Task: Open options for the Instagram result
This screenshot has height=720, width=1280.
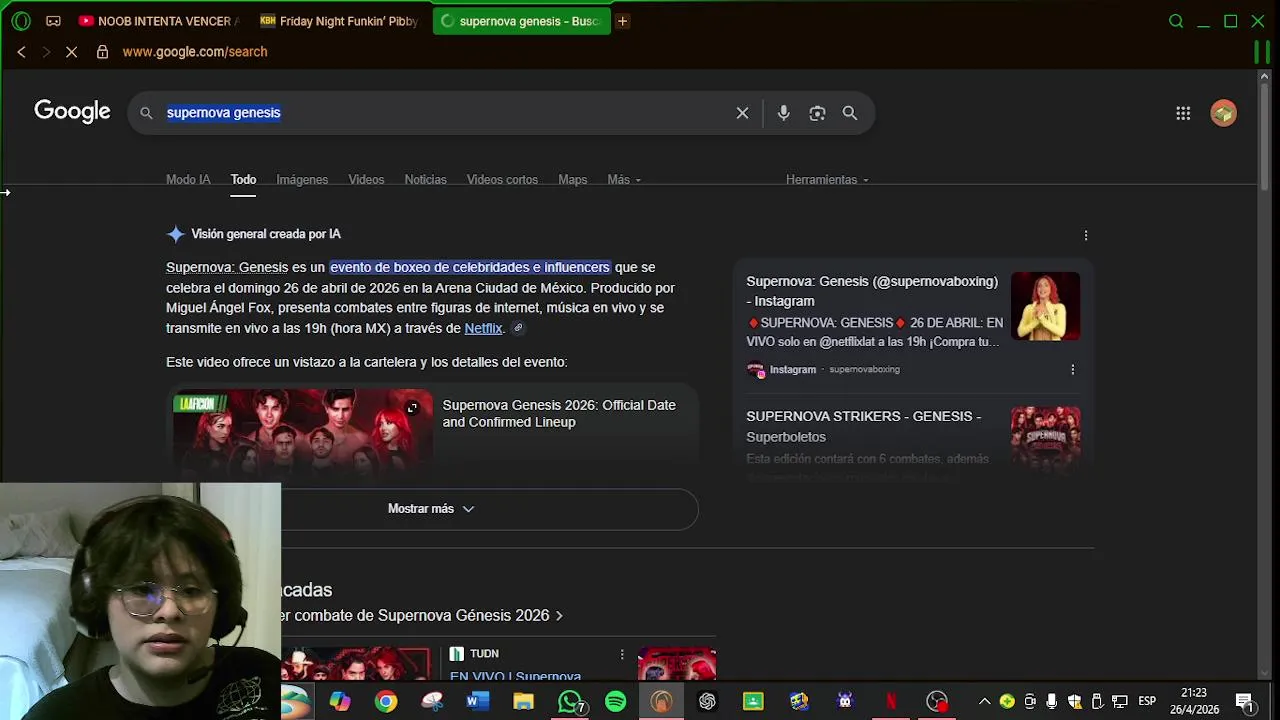Action: pyautogui.click(x=1073, y=369)
